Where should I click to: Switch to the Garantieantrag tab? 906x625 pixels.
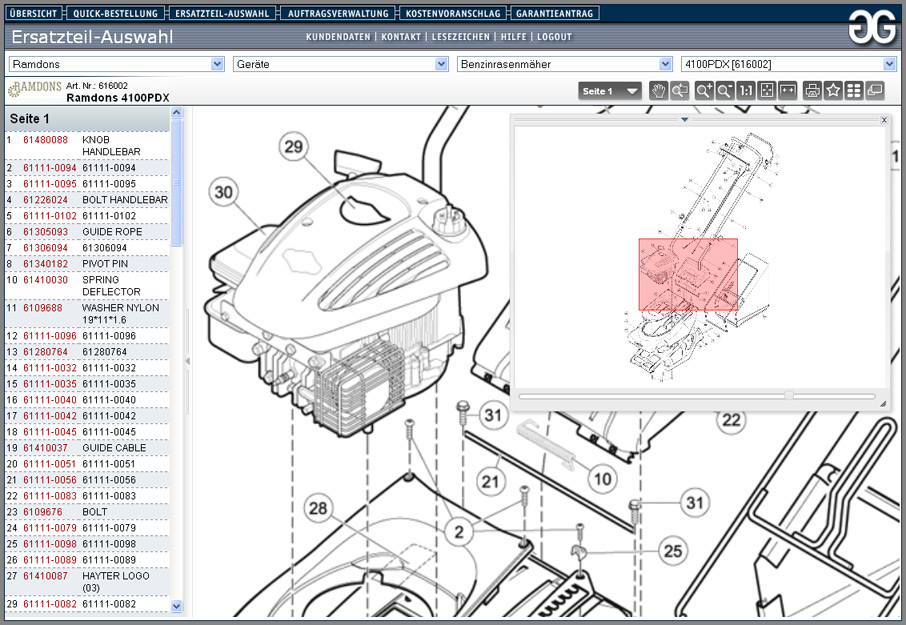pos(554,13)
